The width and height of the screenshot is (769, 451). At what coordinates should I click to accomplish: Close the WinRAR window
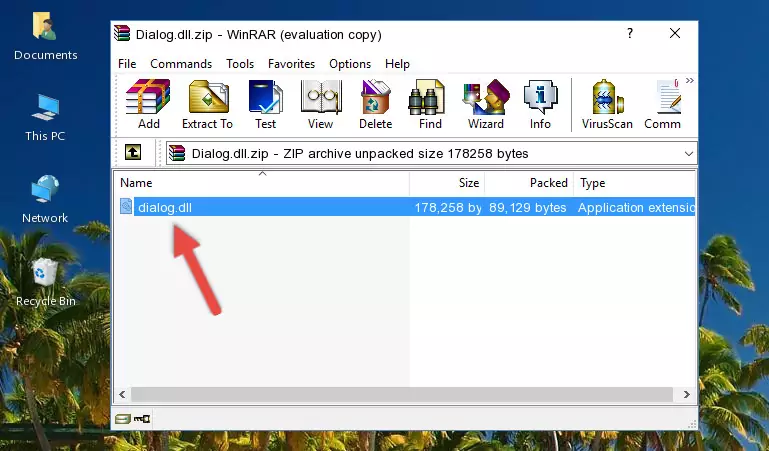675,33
